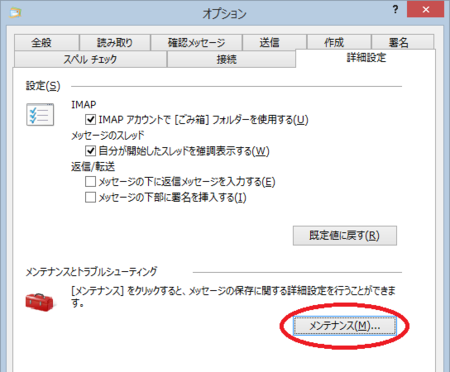450x372 pixels.
Task: Go to the 作成 tab
Action: 339,43
